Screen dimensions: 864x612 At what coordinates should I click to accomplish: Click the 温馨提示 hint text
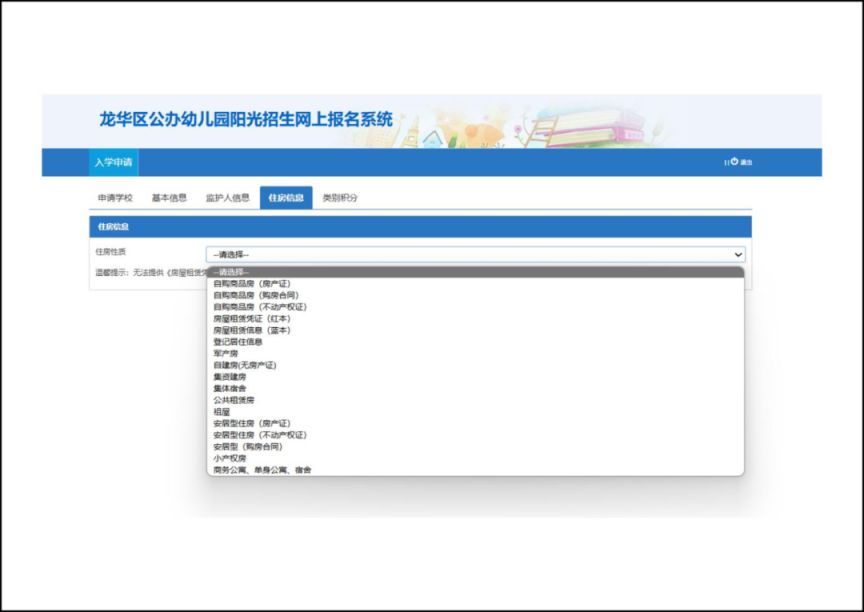[151, 272]
